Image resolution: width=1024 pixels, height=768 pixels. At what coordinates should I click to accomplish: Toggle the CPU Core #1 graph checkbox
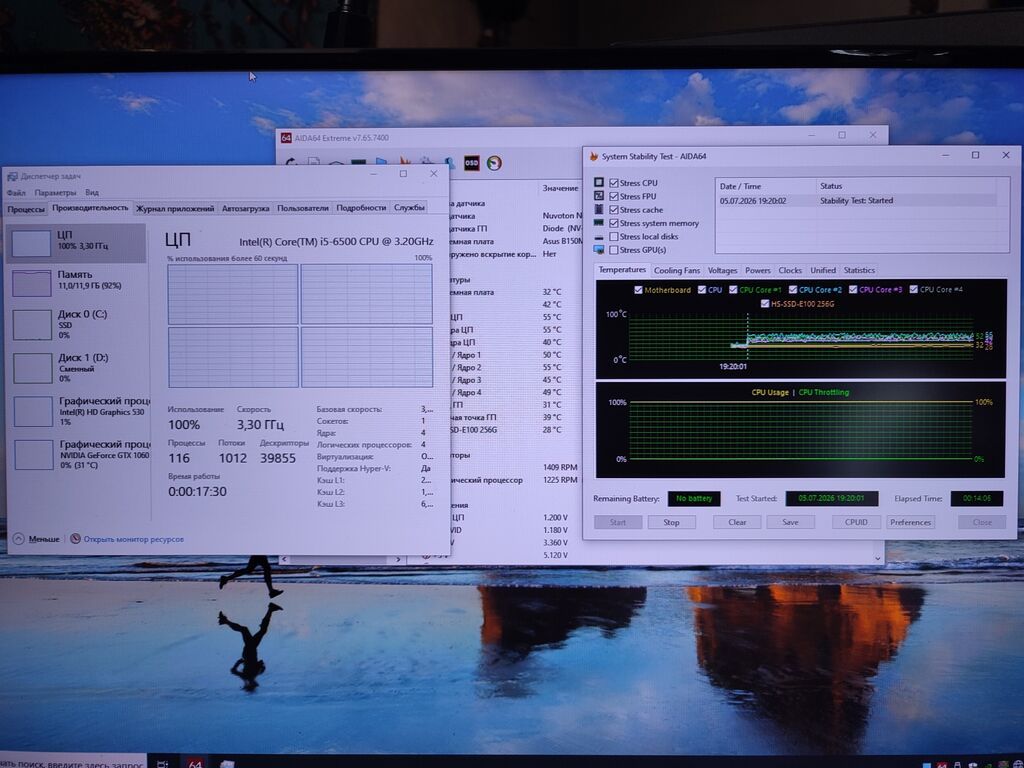tap(733, 290)
